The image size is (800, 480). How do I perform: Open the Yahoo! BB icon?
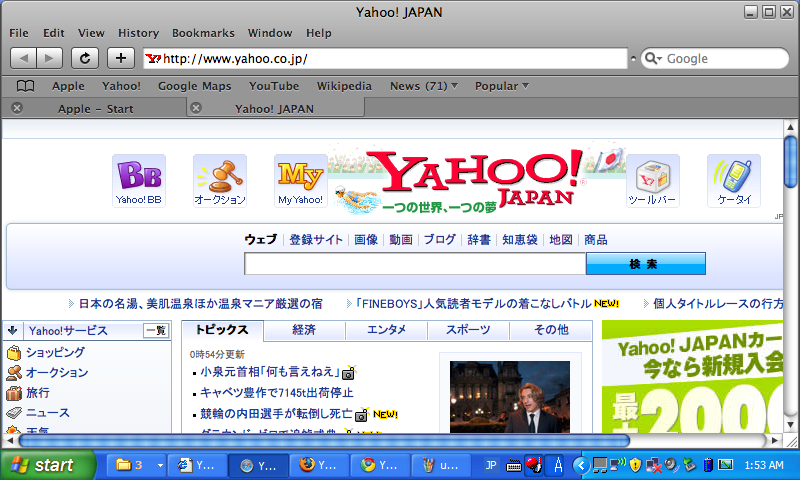pyautogui.click(x=139, y=181)
